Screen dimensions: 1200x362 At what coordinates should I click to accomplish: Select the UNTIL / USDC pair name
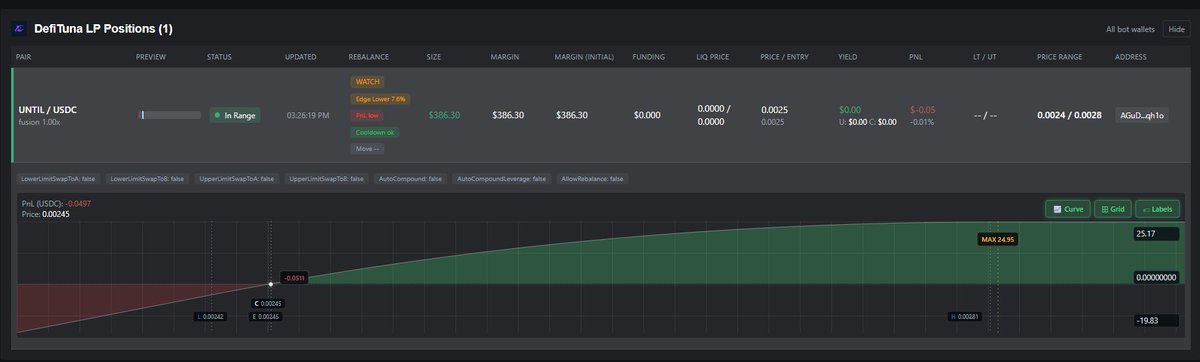click(47, 110)
